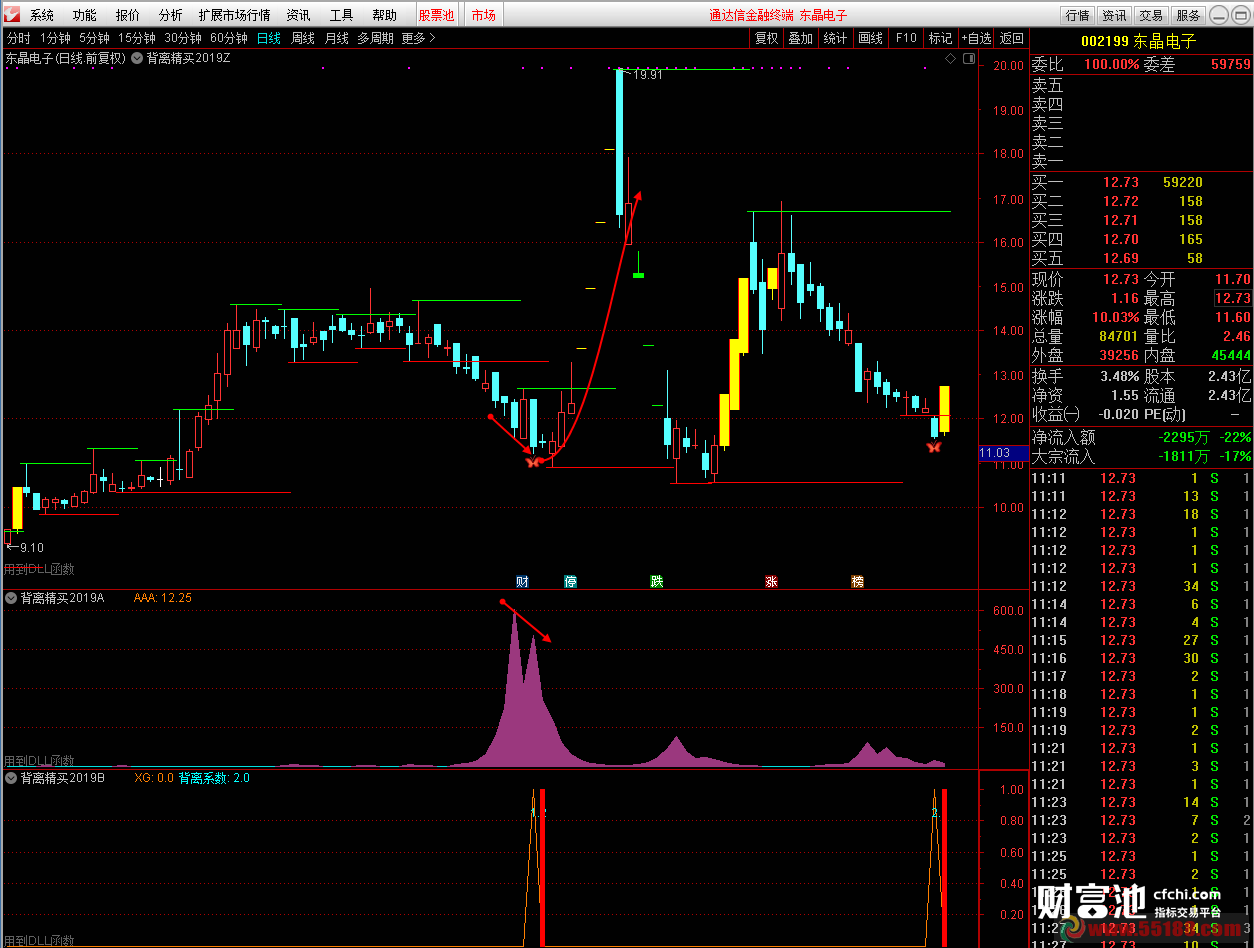
Task: Click the 买二 price 12.72
Action: pyautogui.click(x=1120, y=201)
